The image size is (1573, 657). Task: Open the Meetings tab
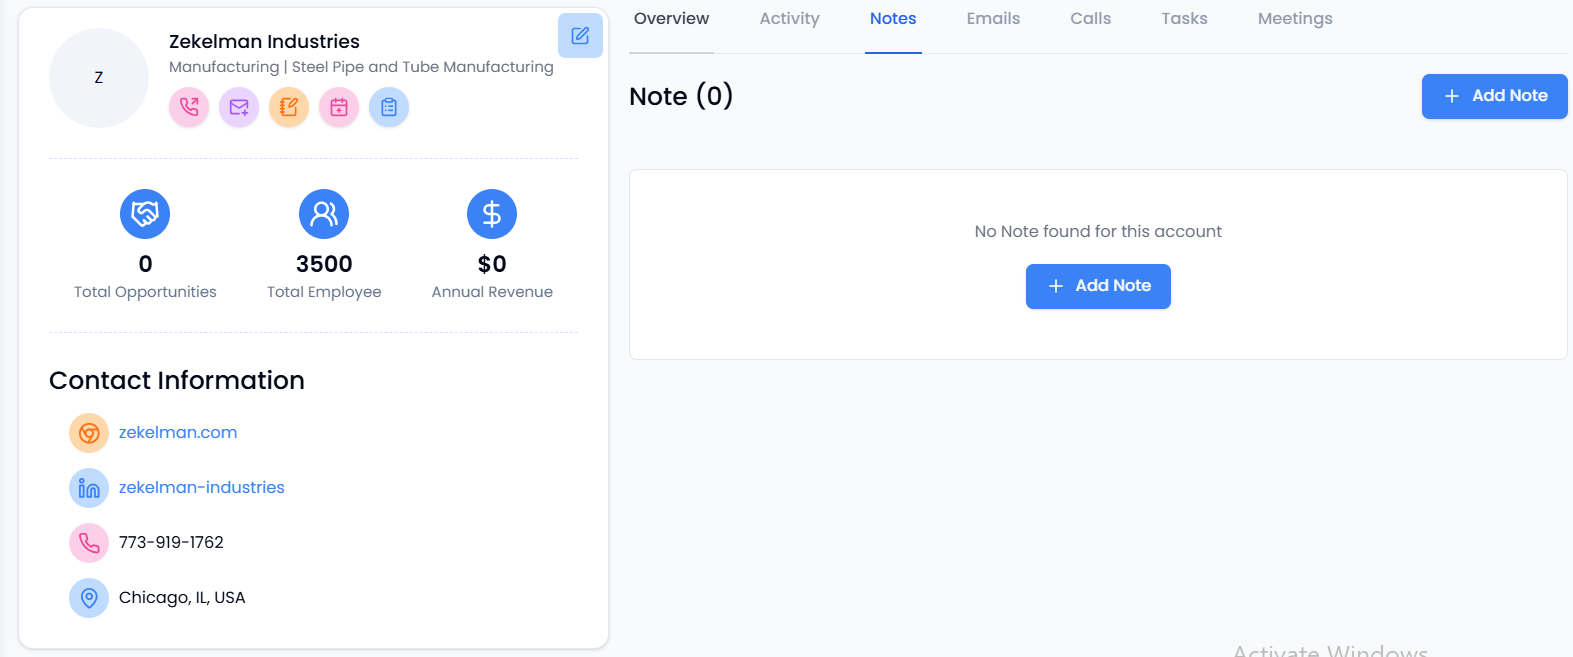[x=1295, y=19]
